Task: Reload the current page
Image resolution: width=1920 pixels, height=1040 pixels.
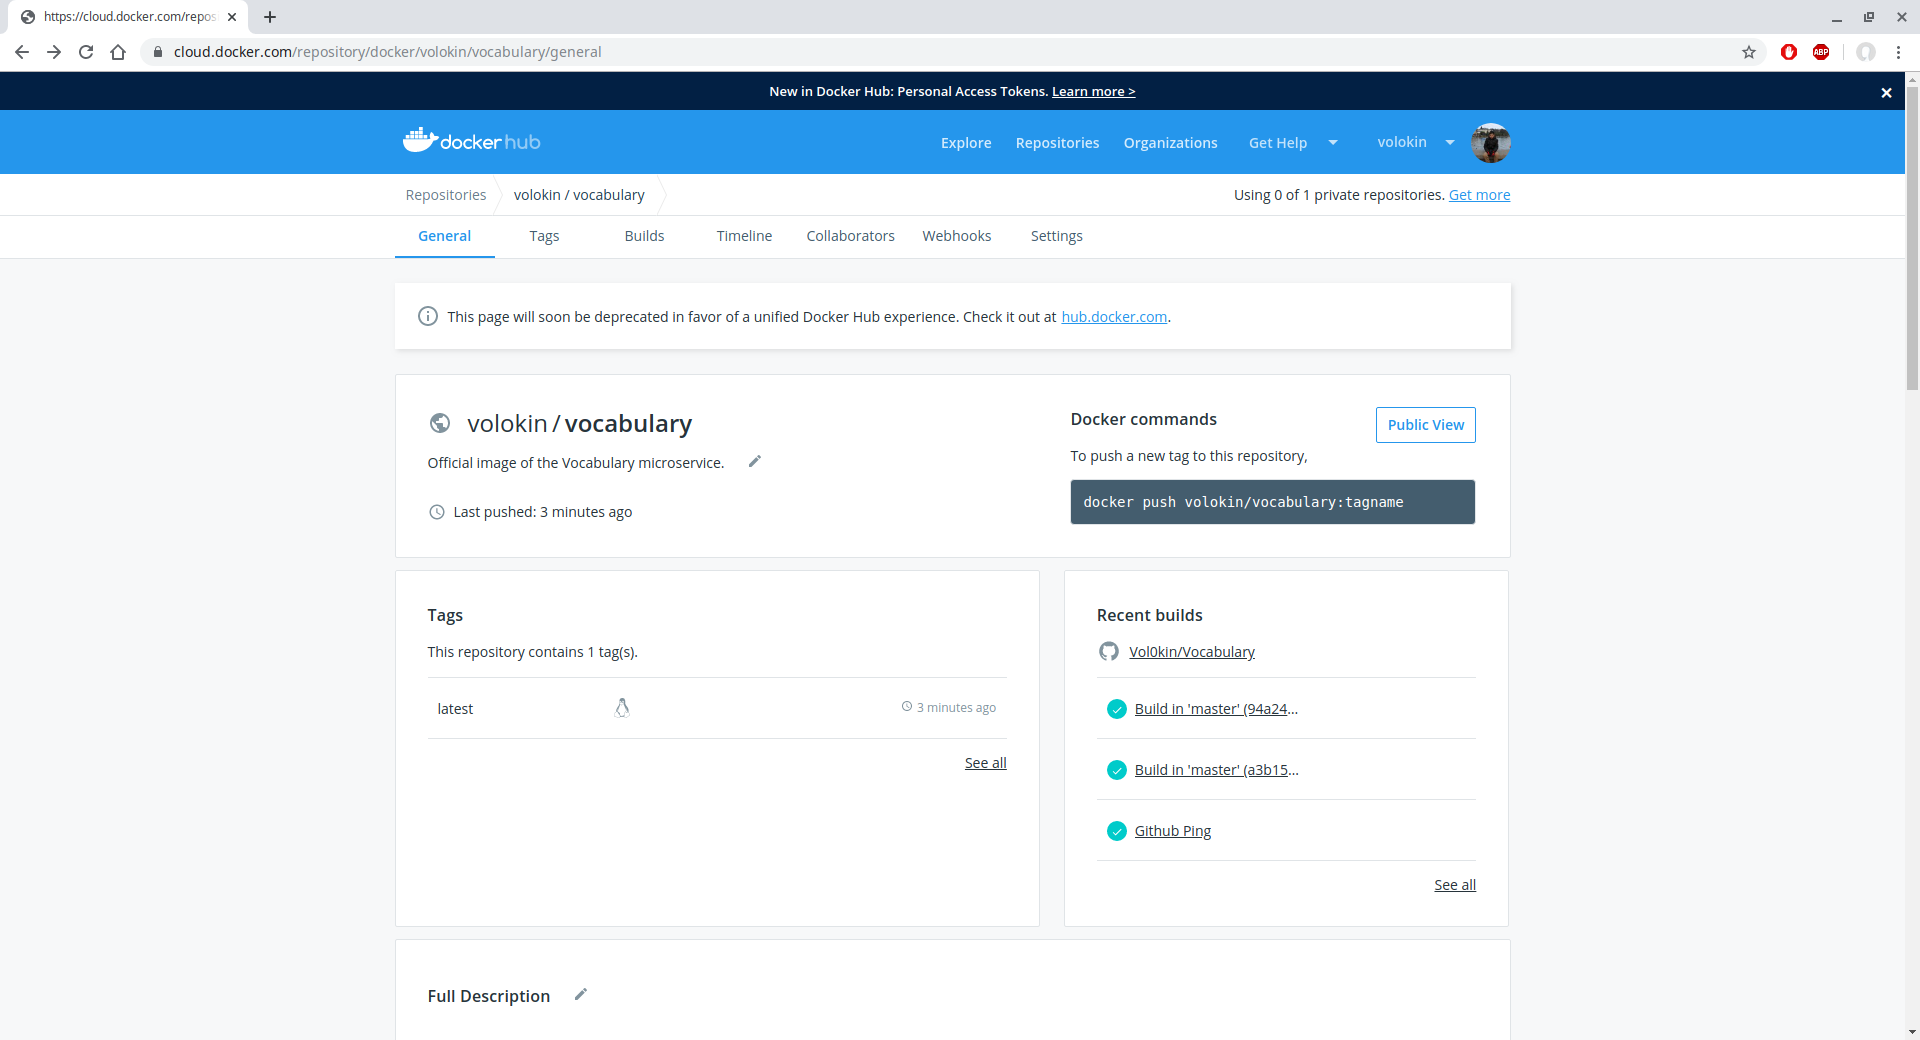Action: pyautogui.click(x=86, y=52)
